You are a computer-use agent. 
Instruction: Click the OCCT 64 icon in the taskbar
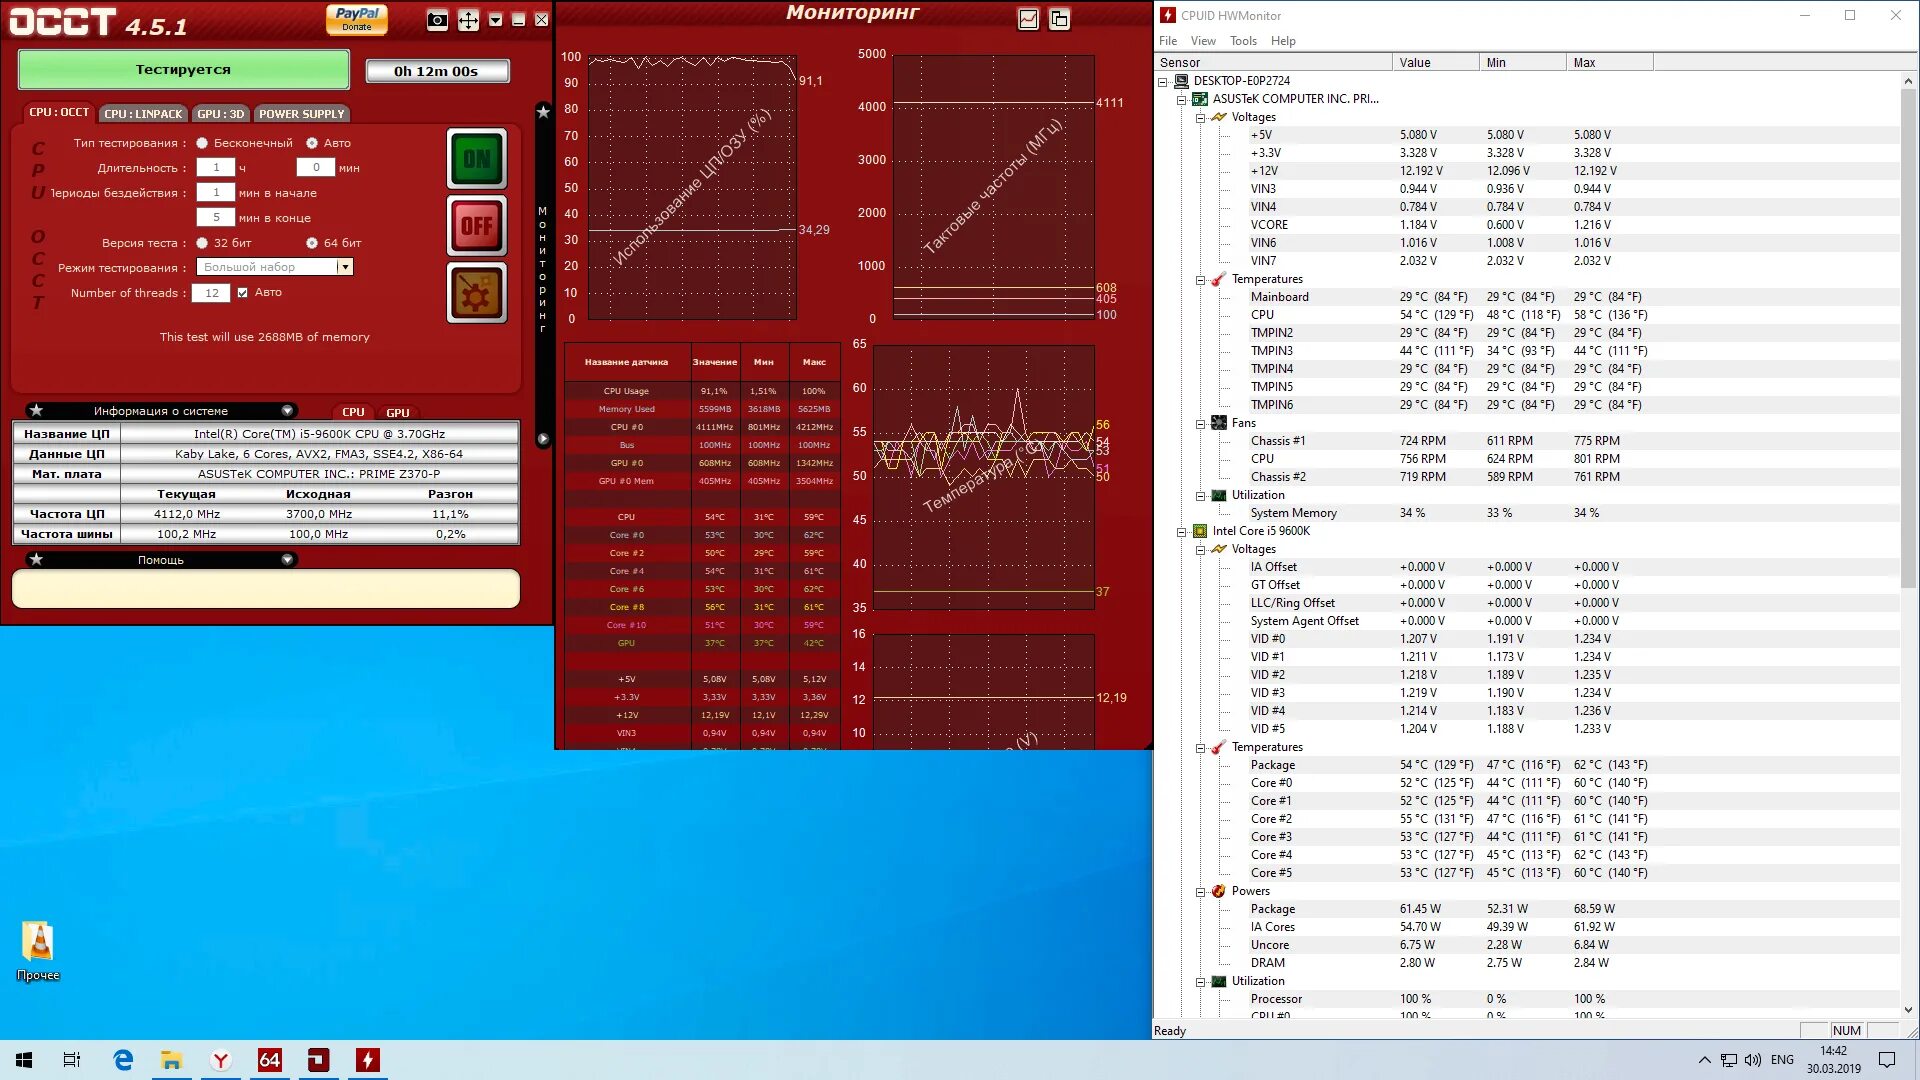(x=269, y=1060)
